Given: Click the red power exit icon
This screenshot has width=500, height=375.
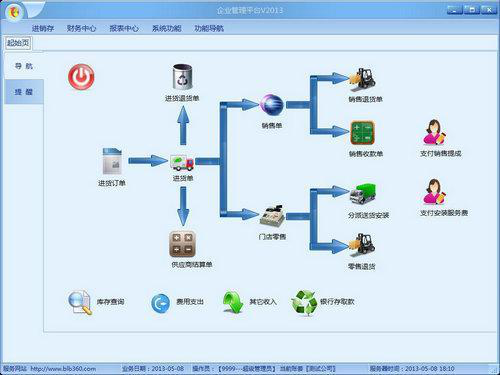Looking at the screenshot, I should 81,77.
